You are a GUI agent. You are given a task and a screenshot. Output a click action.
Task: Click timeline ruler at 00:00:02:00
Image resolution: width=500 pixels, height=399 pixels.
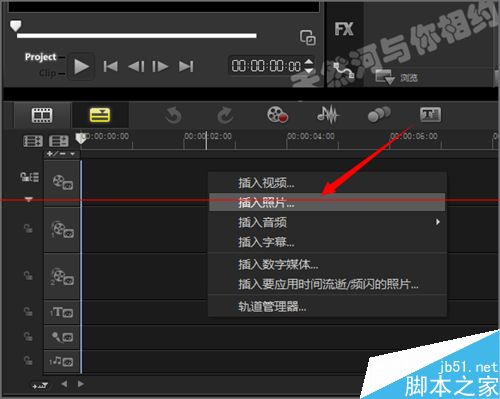(x=208, y=136)
